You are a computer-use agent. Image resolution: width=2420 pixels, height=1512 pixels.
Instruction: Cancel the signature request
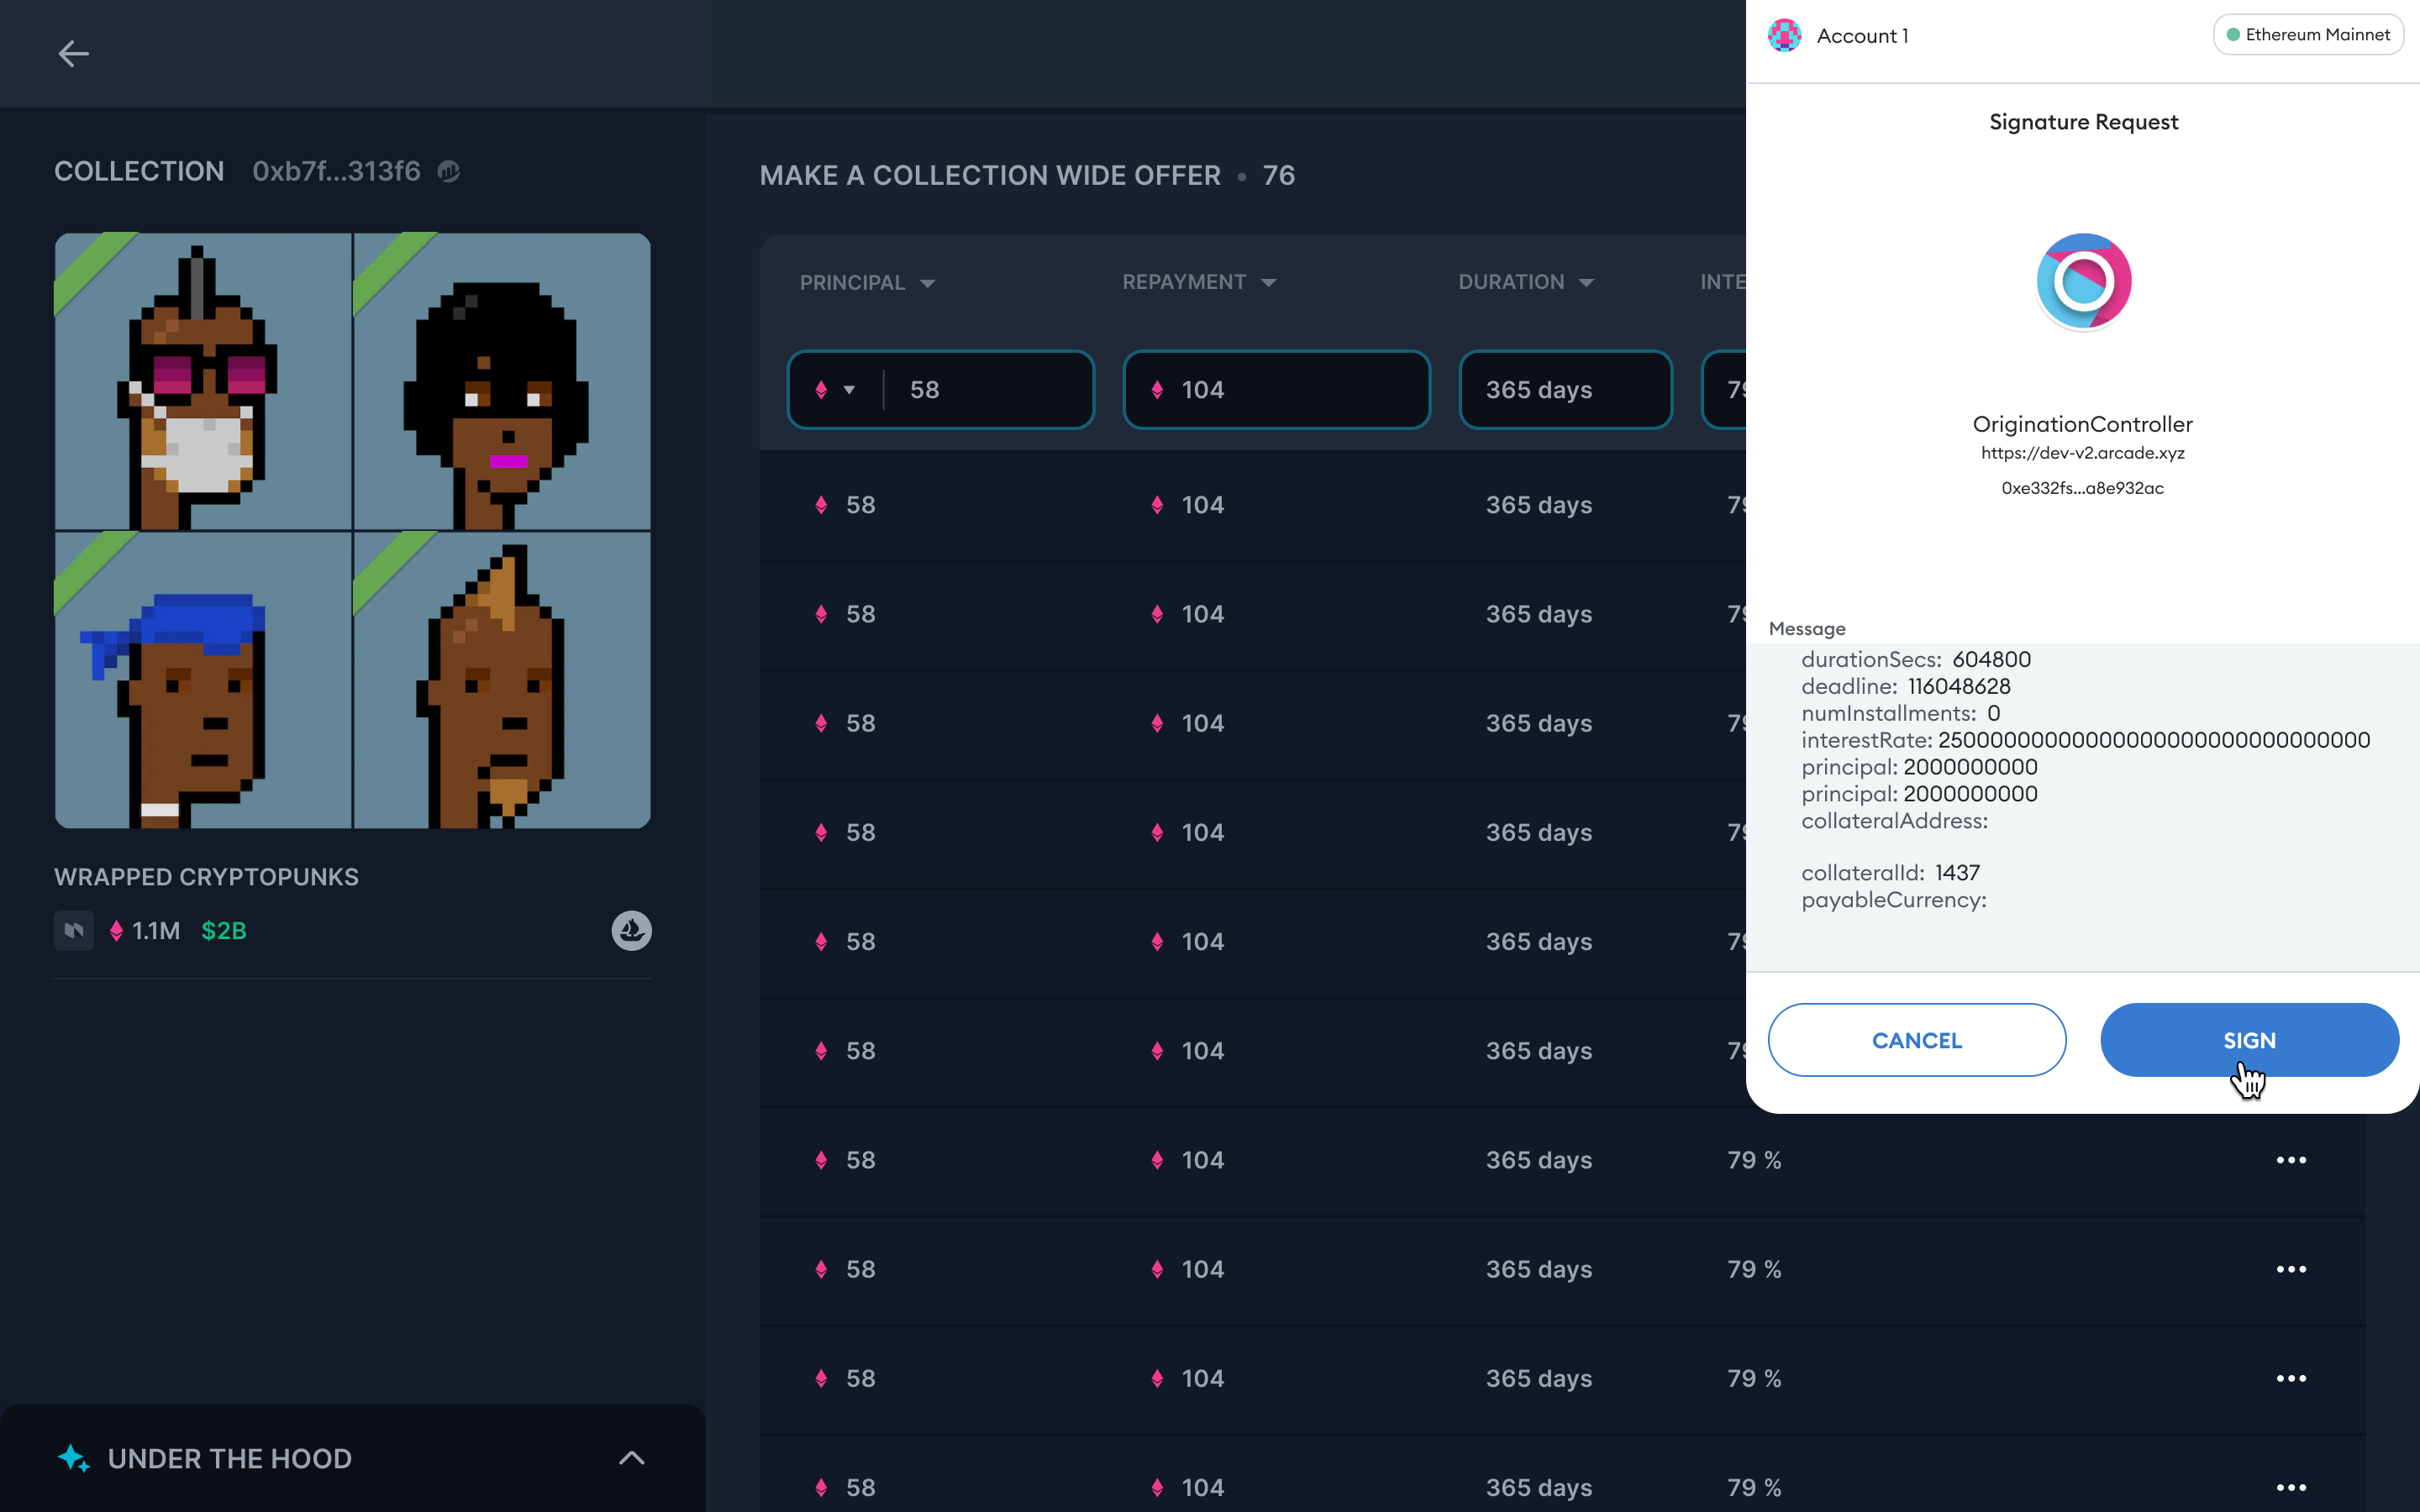1916,1040
